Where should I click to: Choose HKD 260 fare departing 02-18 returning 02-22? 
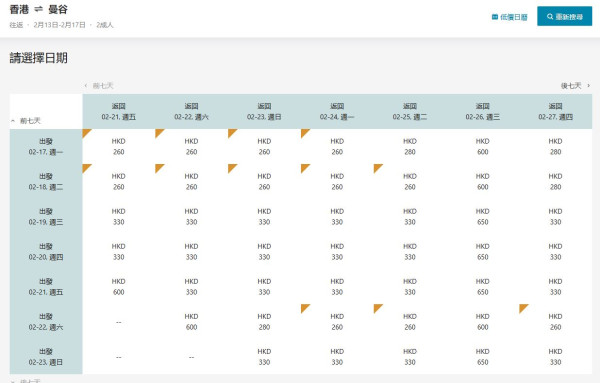[191, 182]
